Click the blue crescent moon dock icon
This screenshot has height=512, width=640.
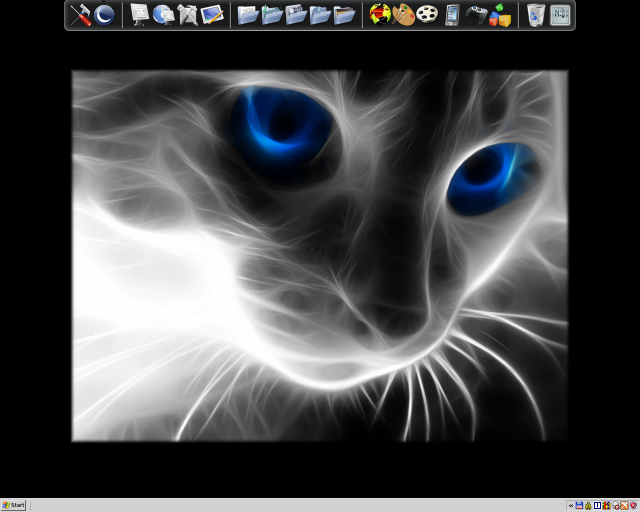pyautogui.click(x=104, y=15)
